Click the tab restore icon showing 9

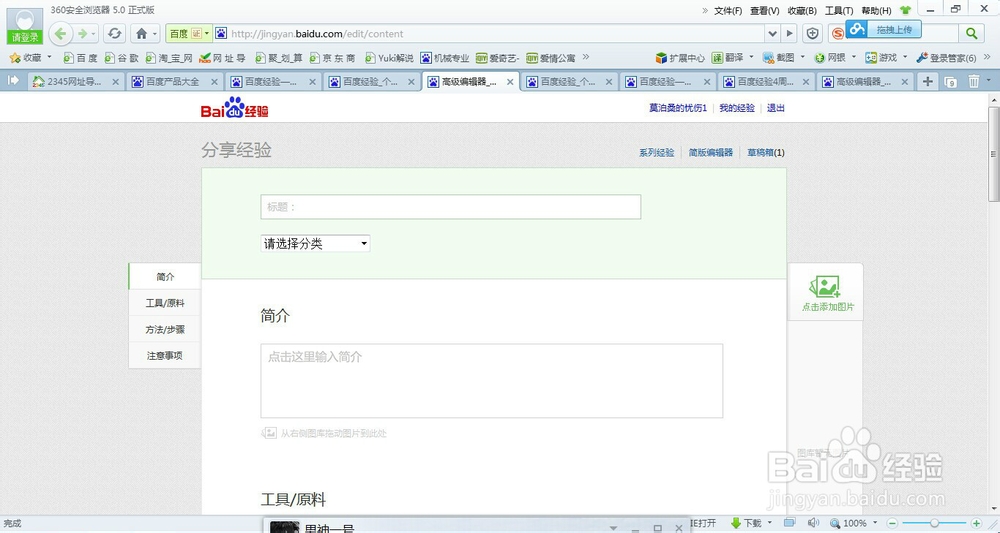coord(950,82)
